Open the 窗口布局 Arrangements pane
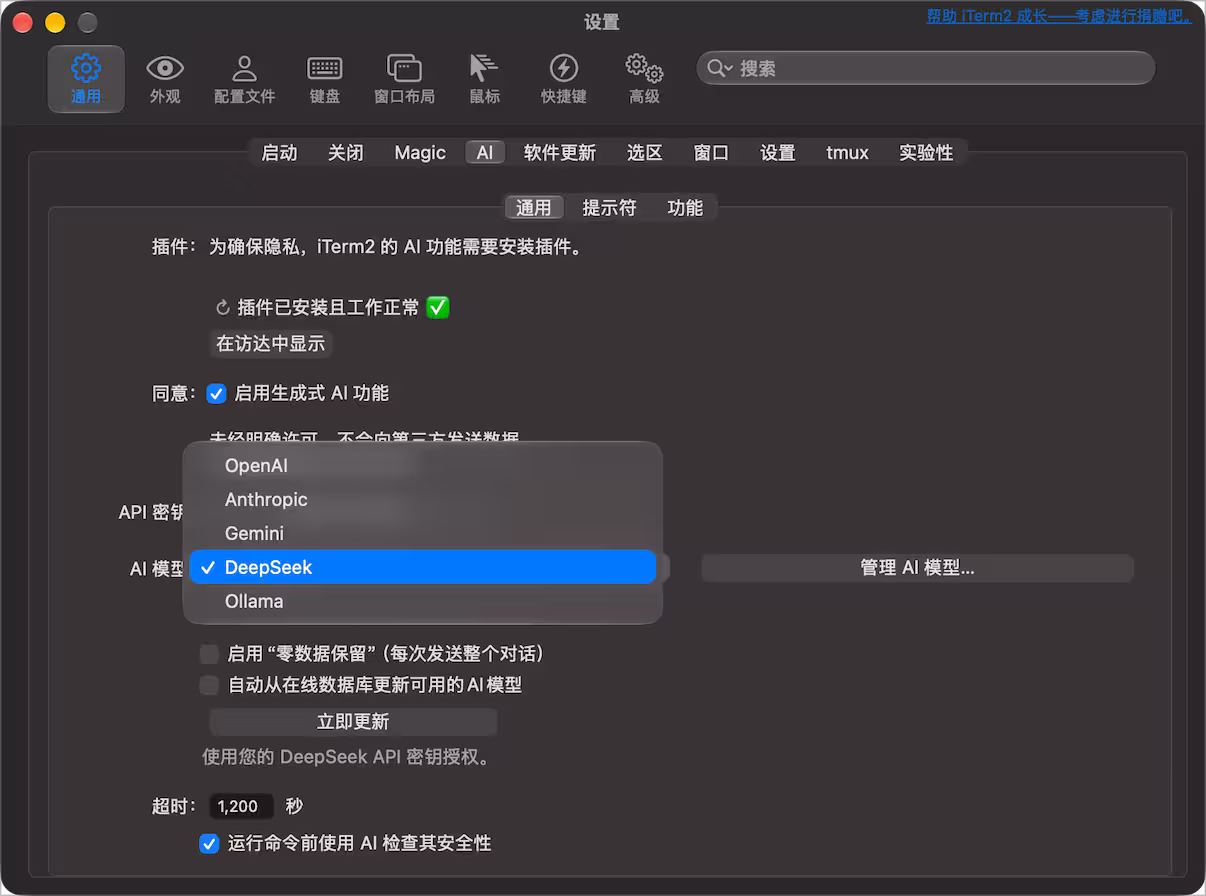1206x896 pixels. [404, 79]
